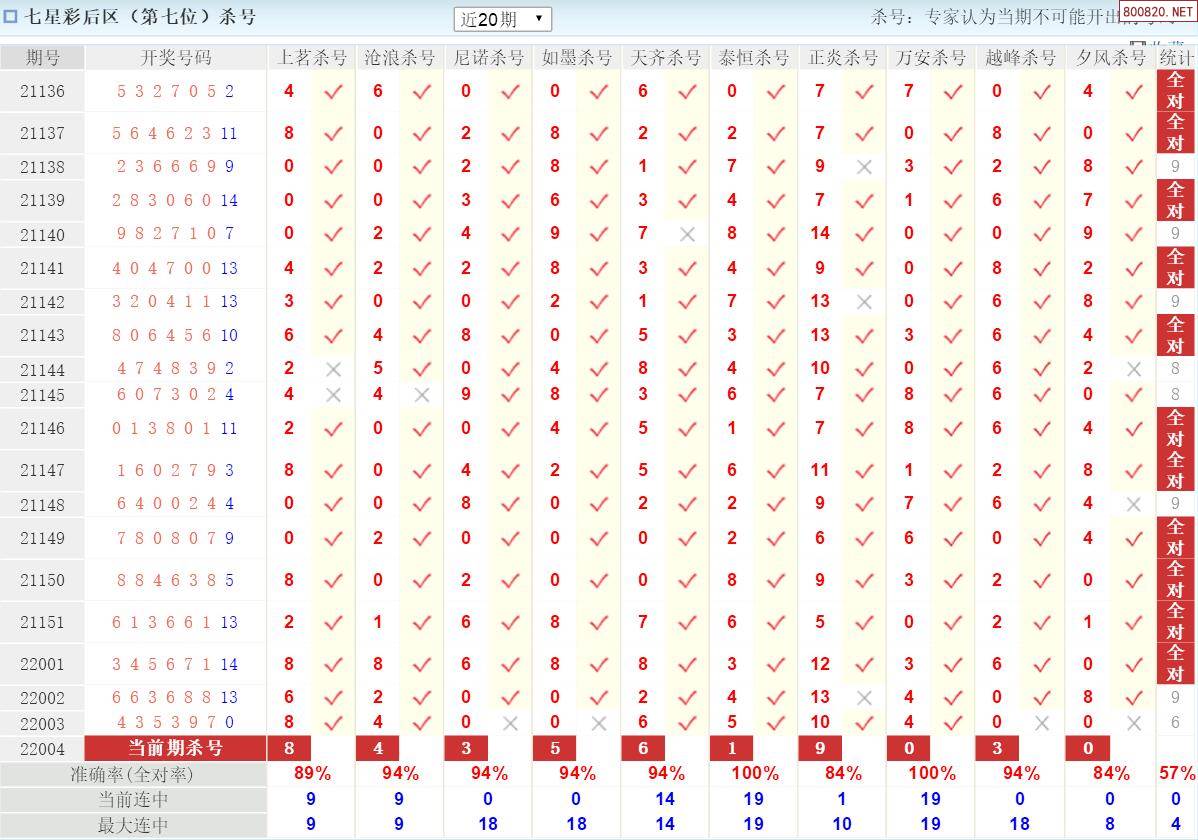1198x840 pixels.
Task: Click winning numbers 5 3 2 7 0 5 2
Action: pyautogui.click(x=175, y=91)
